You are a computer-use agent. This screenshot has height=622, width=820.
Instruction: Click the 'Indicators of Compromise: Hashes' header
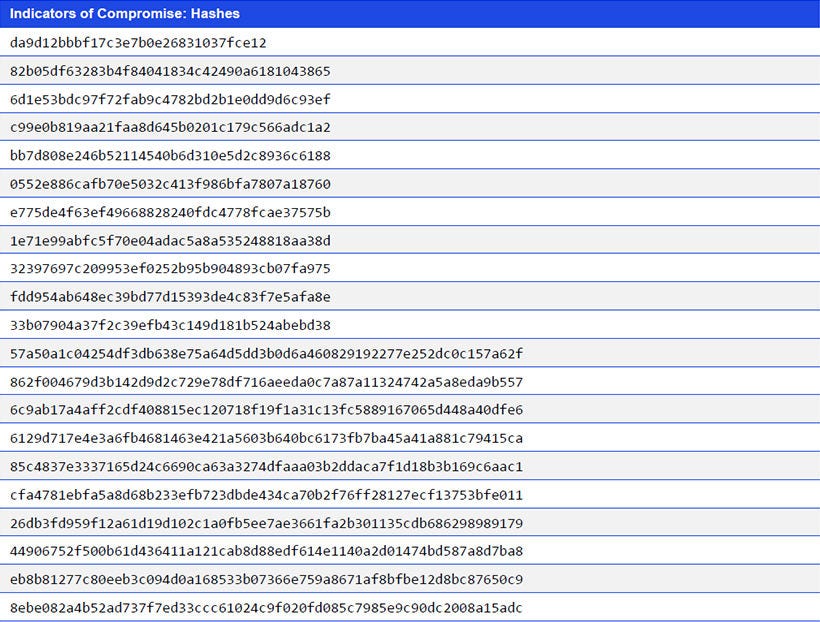pos(124,14)
